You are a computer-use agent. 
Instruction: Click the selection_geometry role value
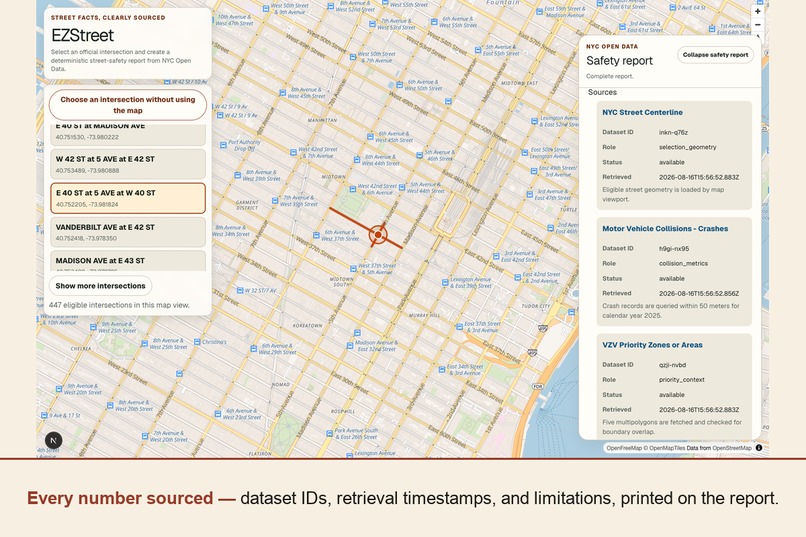click(688, 147)
